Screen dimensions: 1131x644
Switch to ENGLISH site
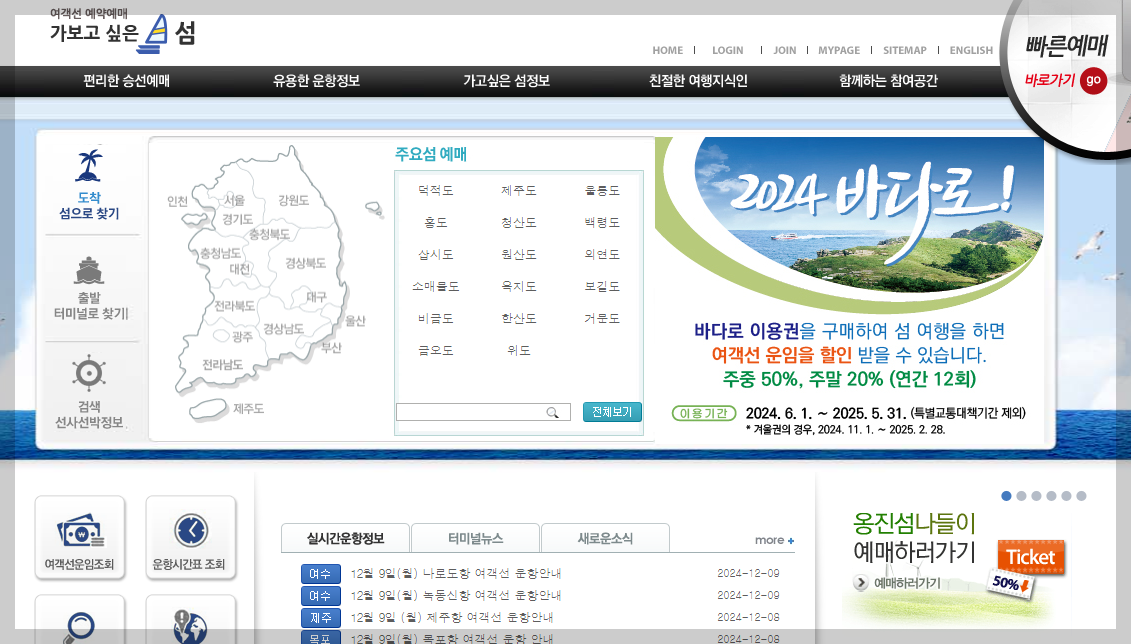(971, 50)
